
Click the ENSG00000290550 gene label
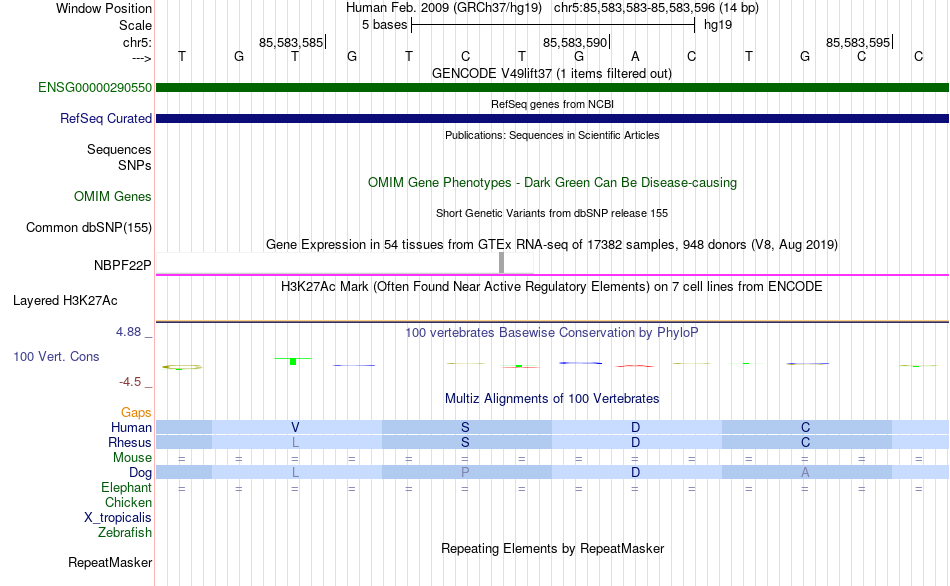(x=95, y=87)
